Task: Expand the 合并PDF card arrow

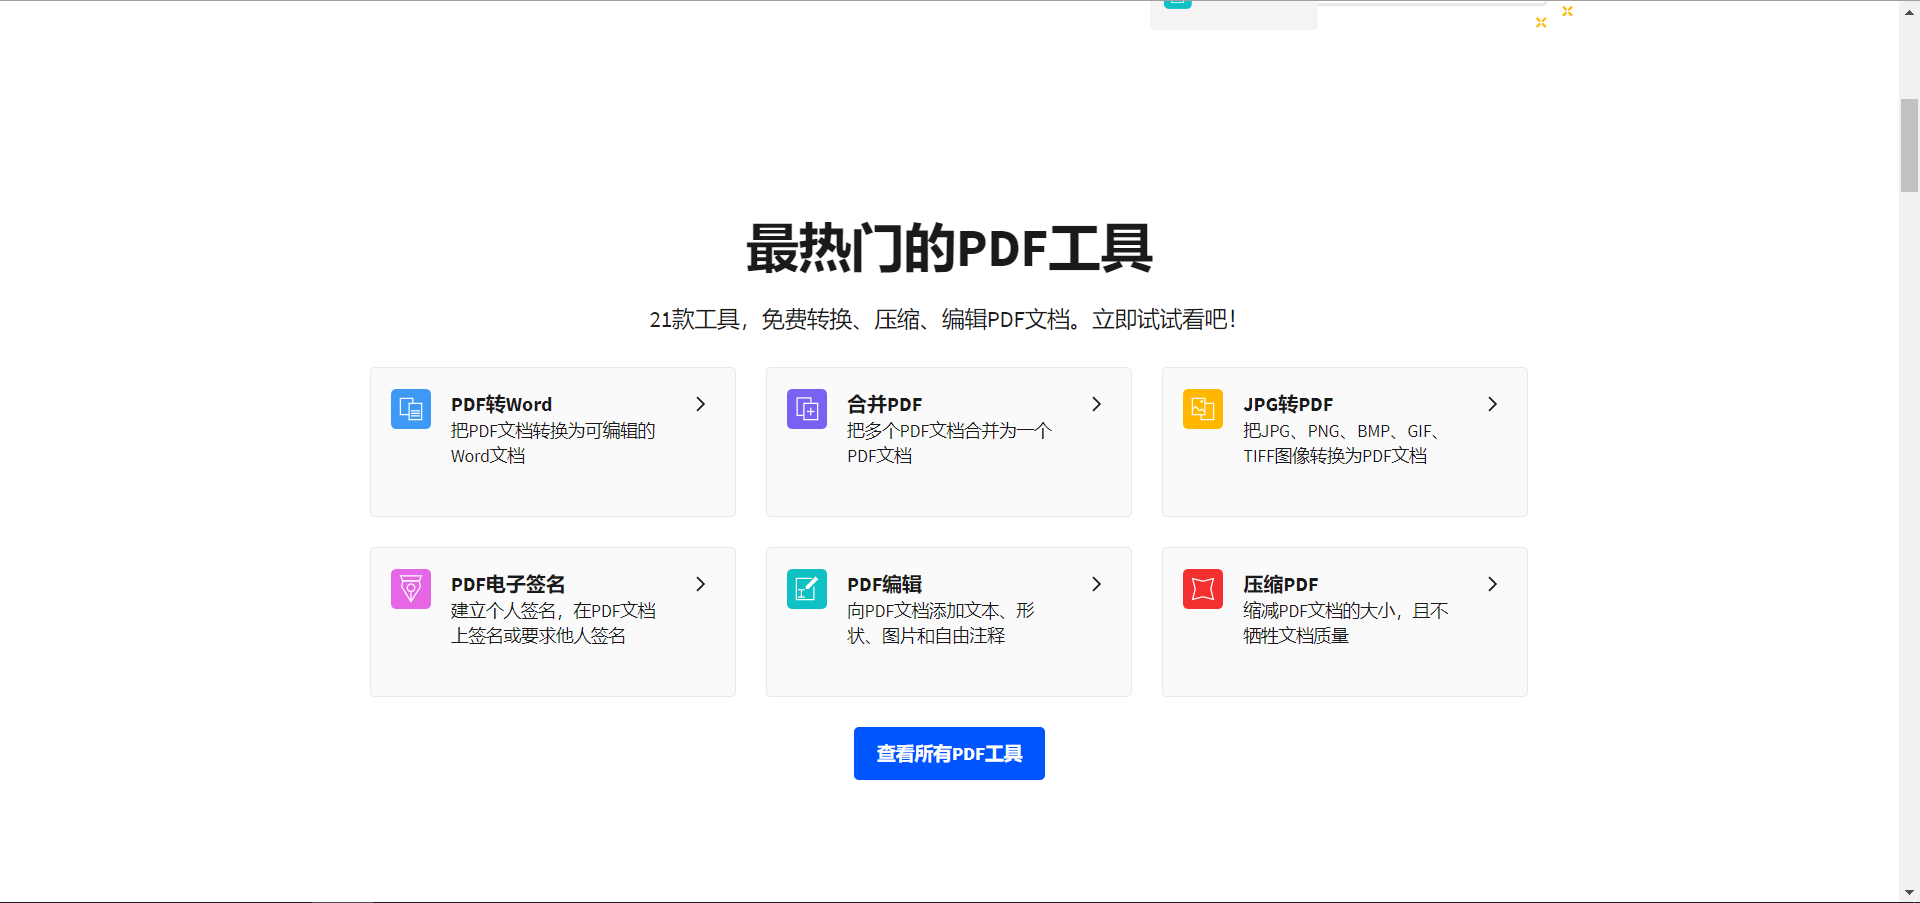Action: [1096, 404]
